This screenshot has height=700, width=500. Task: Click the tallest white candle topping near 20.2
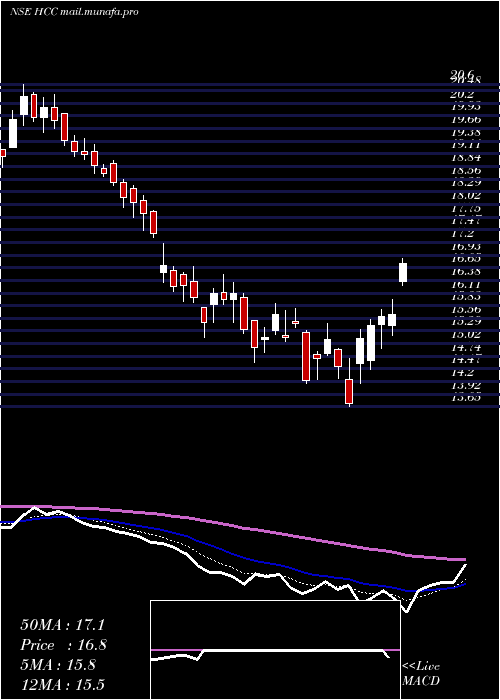coord(24,105)
